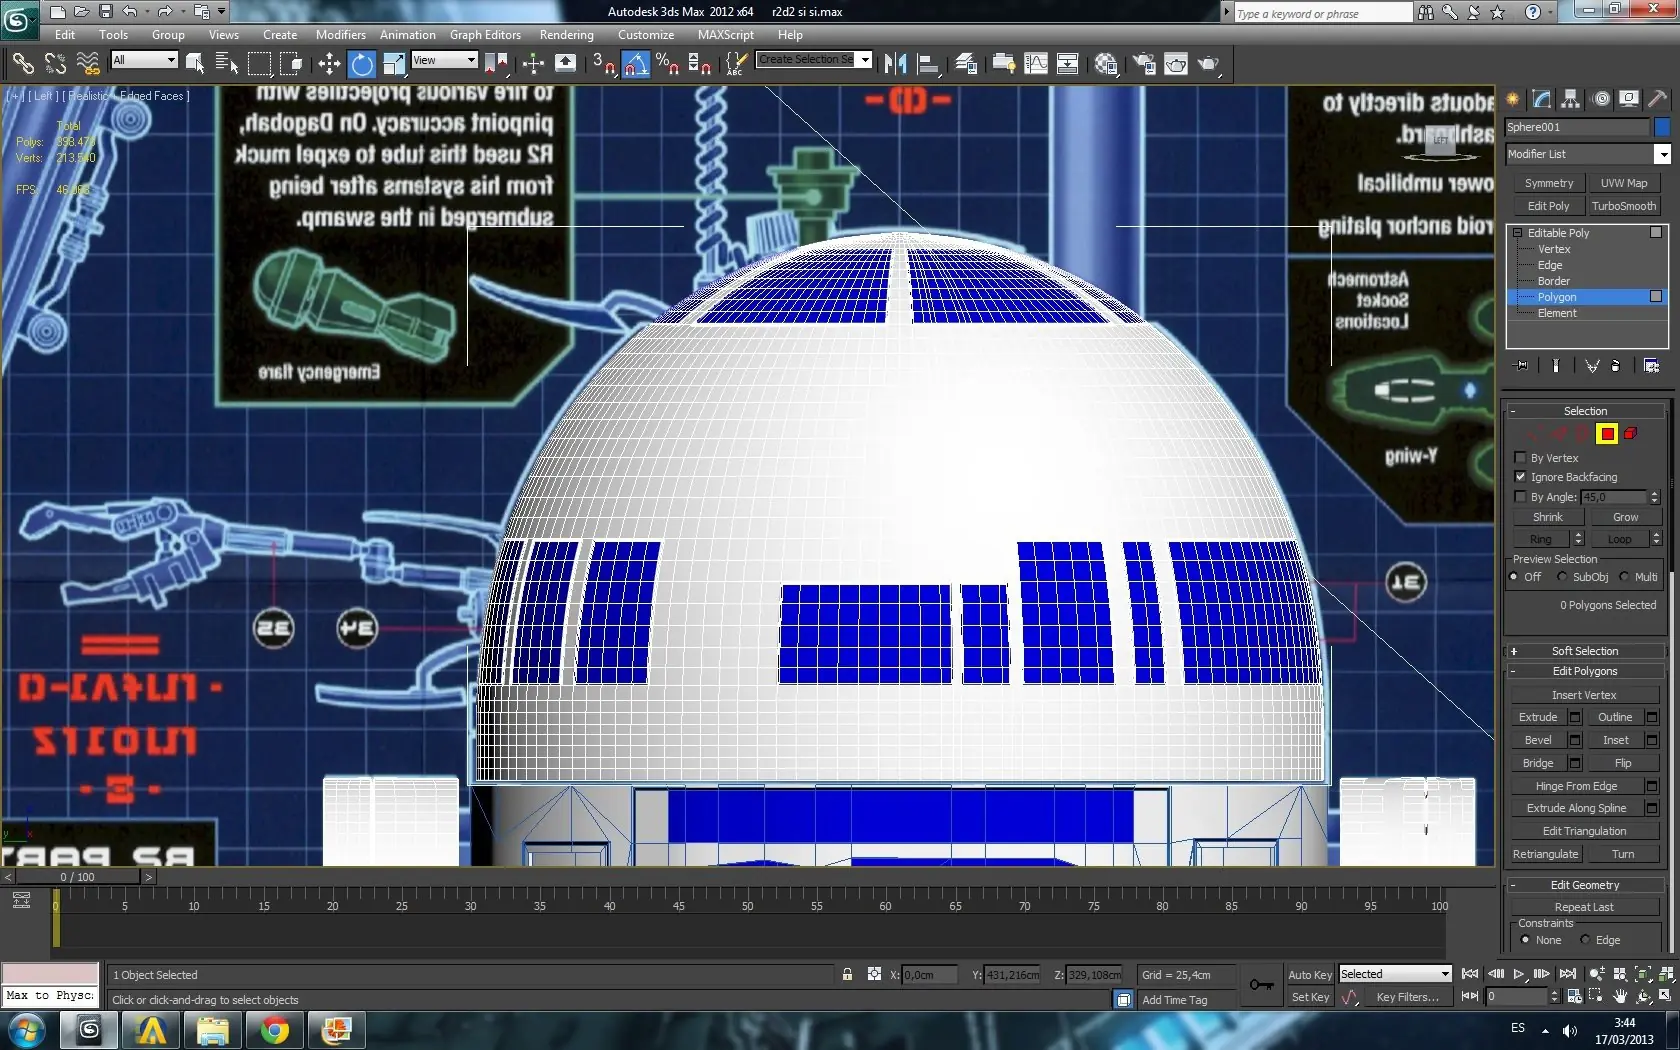Choose the Select Object tool
Viewport: 1680px width, 1050px height.
pos(195,64)
